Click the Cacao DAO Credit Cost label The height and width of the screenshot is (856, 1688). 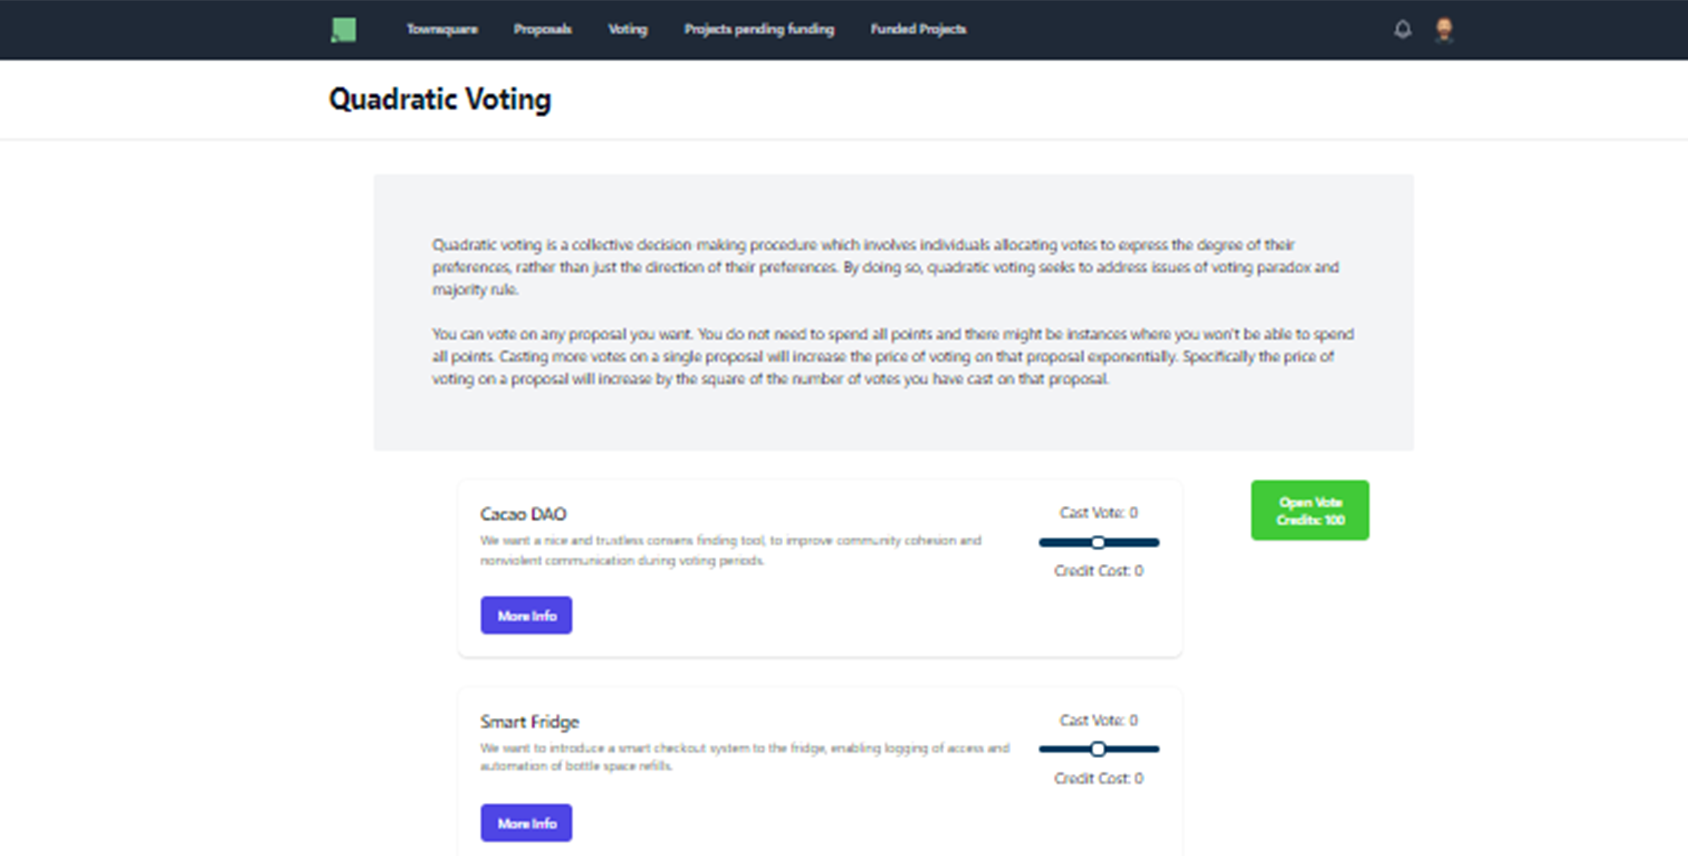(1098, 571)
